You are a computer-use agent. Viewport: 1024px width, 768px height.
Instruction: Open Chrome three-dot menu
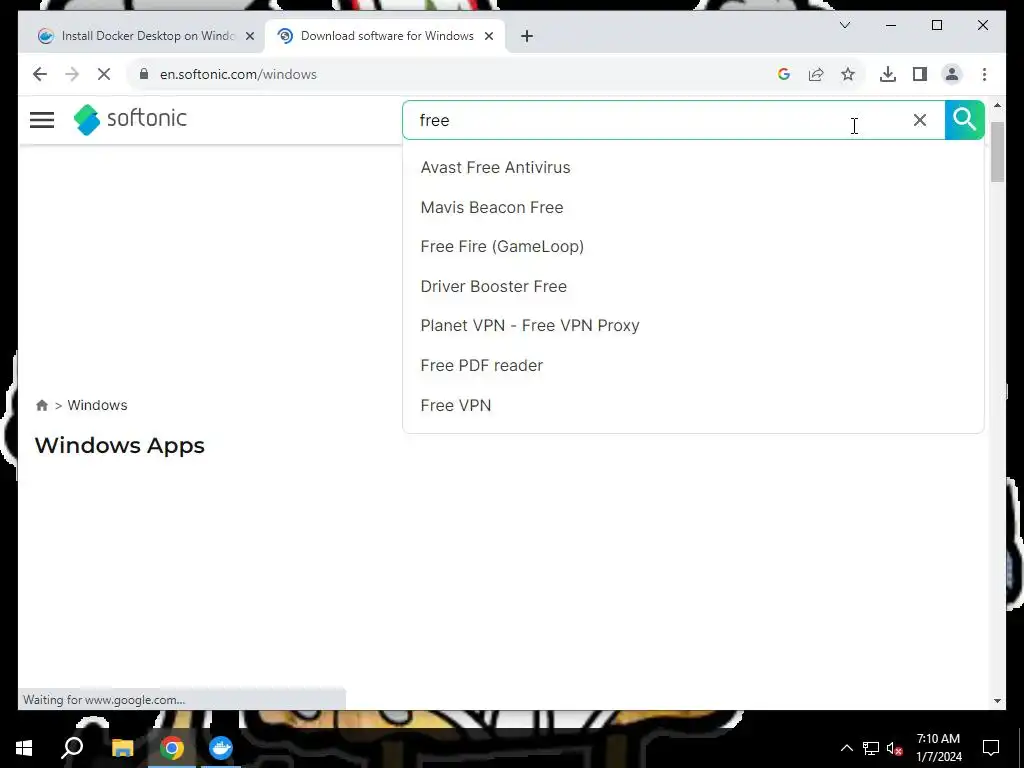click(984, 74)
